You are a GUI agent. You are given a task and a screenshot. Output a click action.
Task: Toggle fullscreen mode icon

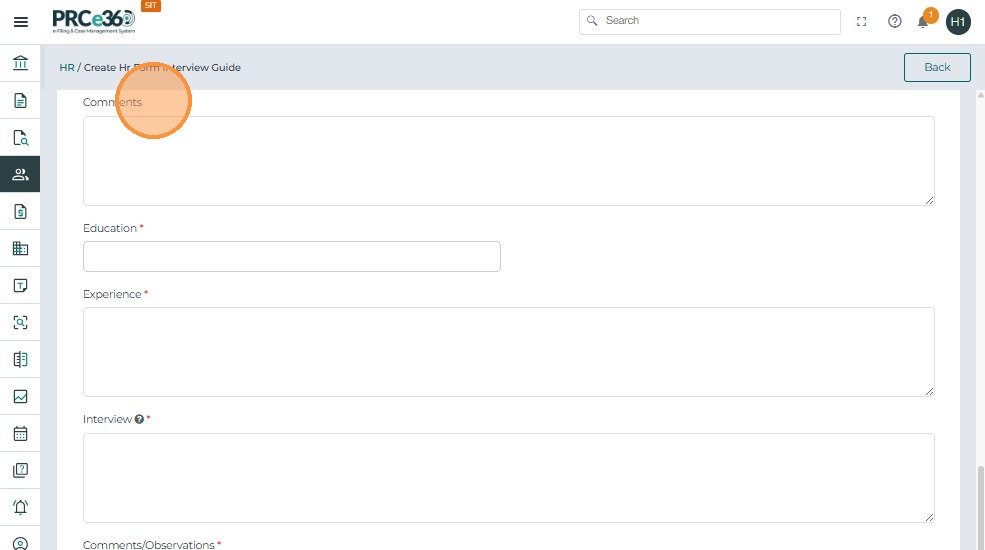click(x=861, y=21)
